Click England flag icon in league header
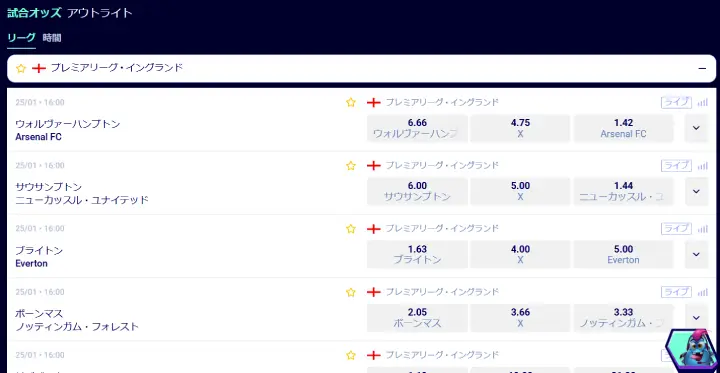 tap(39, 68)
